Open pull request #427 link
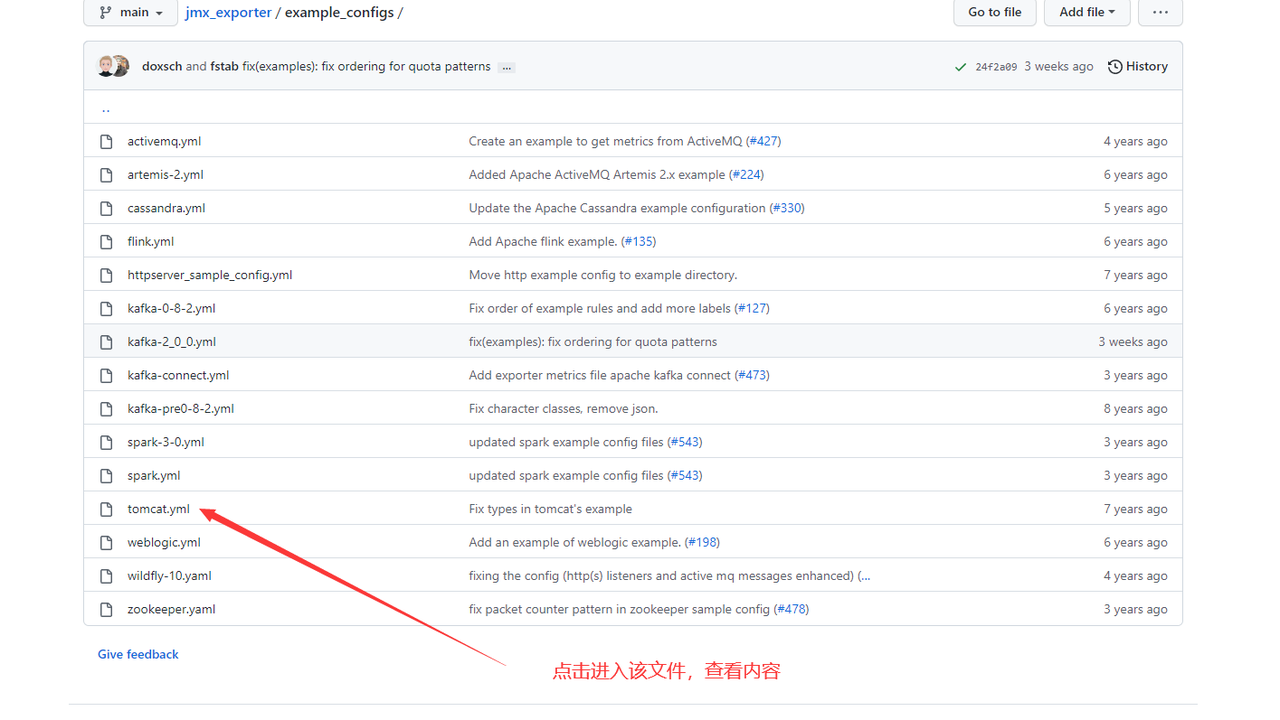 [764, 141]
